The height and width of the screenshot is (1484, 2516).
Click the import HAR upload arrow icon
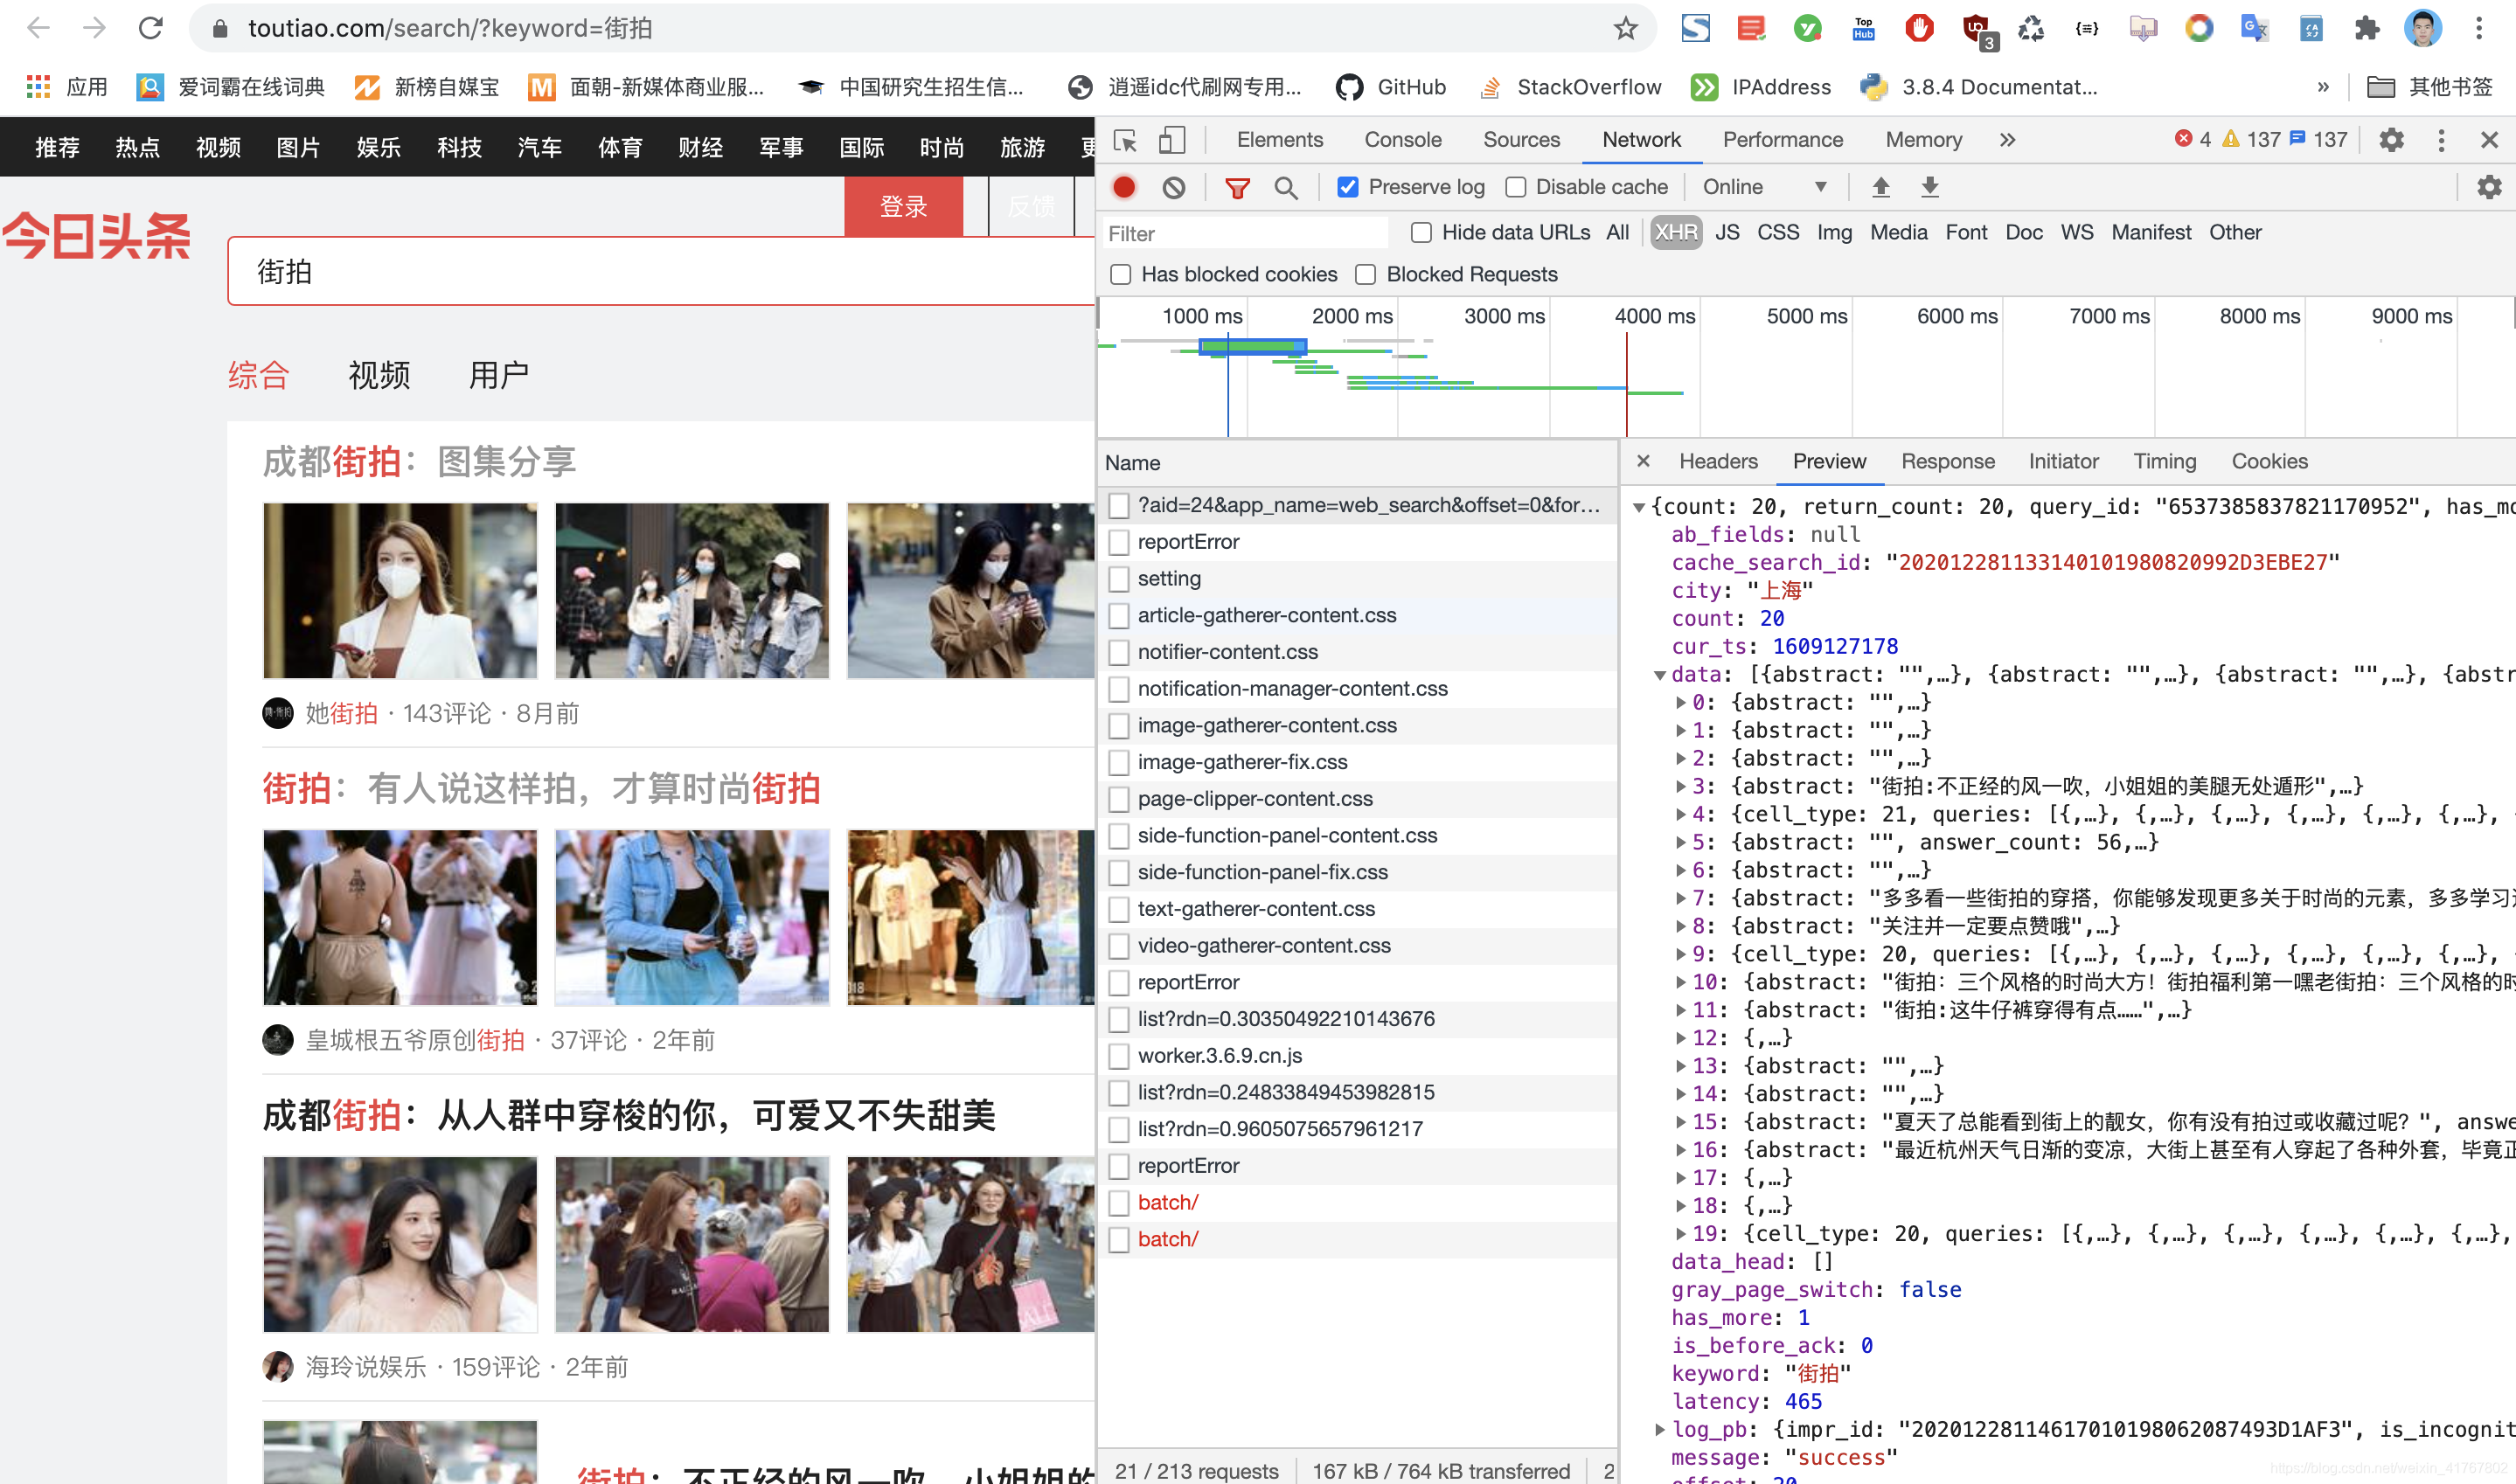tap(1880, 187)
